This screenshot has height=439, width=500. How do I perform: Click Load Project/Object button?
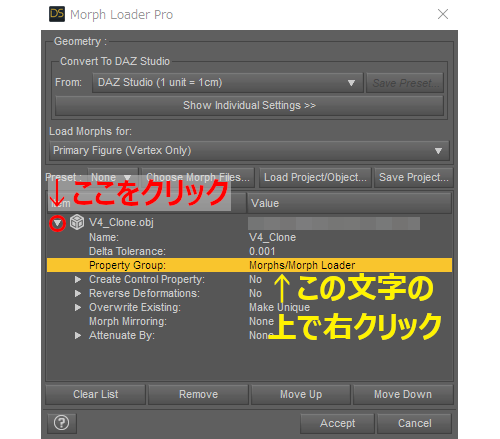pyautogui.click(x=315, y=177)
